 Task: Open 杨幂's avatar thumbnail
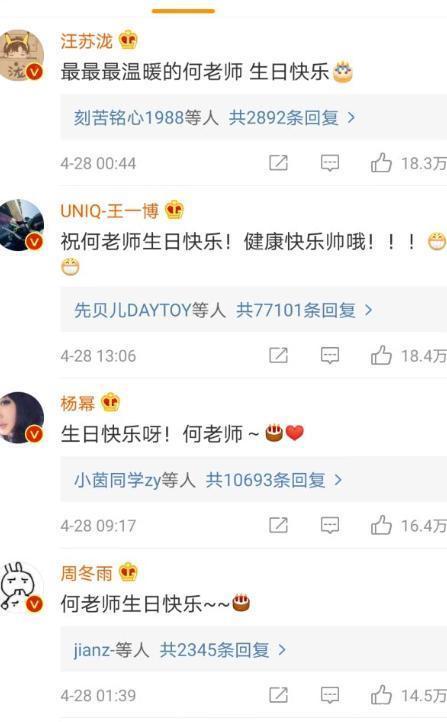click(21, 417)
